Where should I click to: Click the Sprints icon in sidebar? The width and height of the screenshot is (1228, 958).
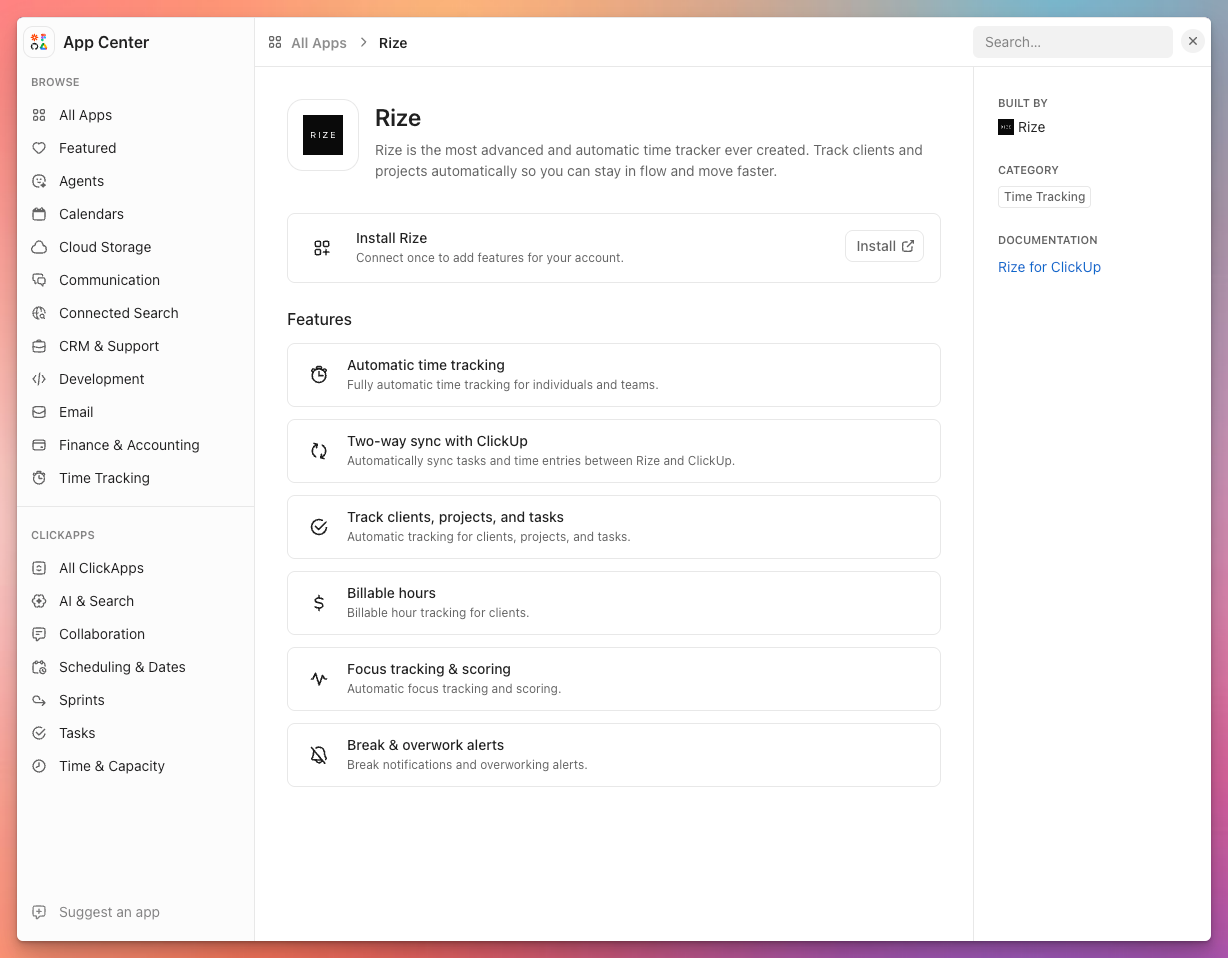(x=39, y=700)
